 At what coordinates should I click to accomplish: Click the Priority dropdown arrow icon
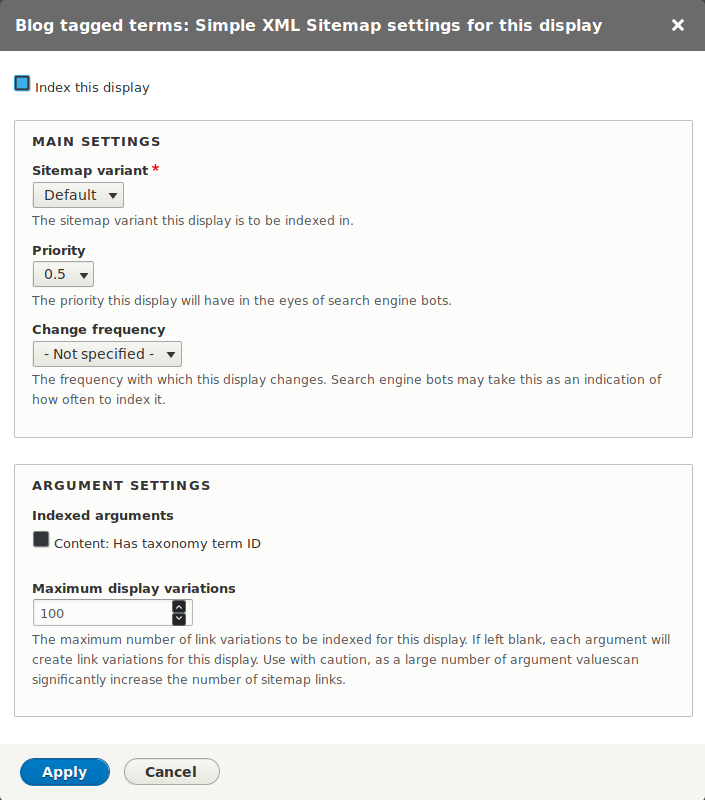83,274
